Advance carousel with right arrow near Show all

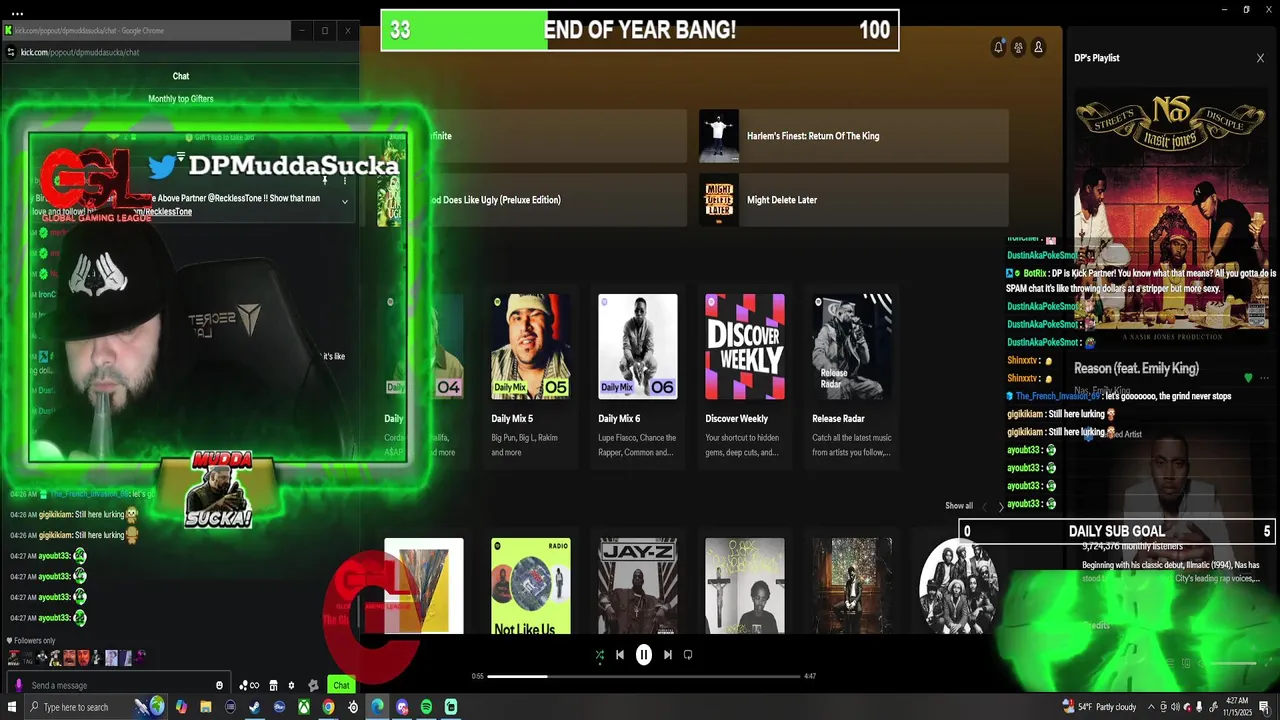[x=1000, y=507]
